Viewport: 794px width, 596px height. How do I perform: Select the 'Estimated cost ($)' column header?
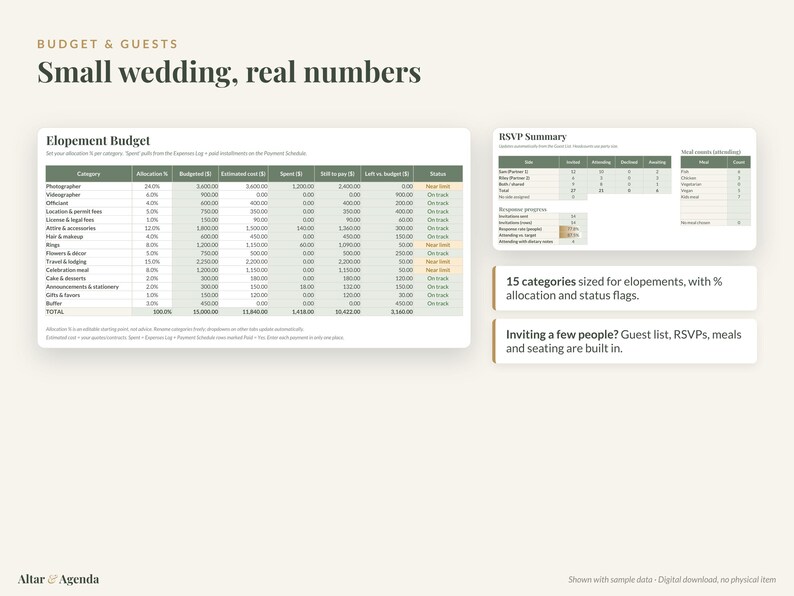244,174
